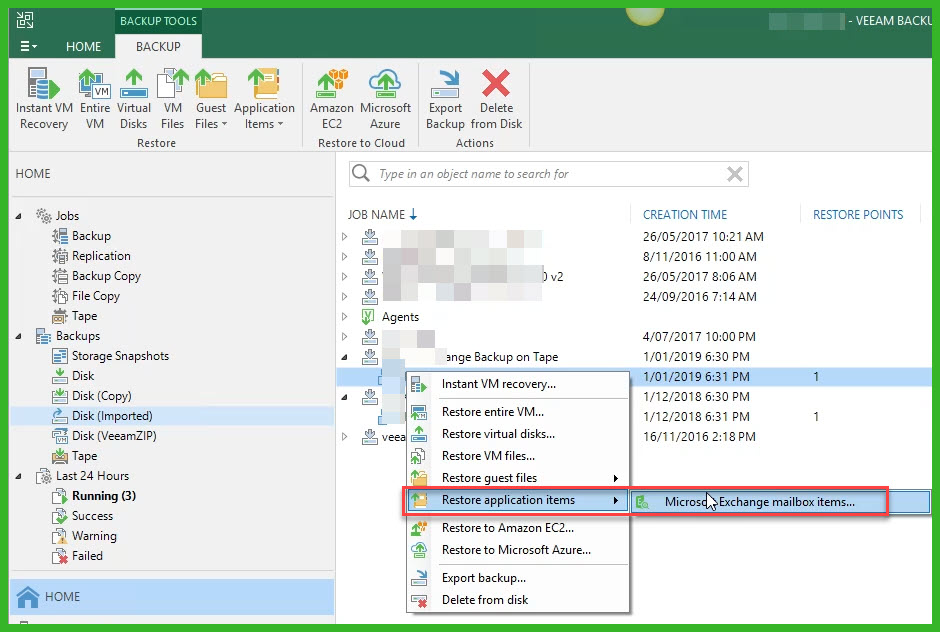Switch to the HOME ribbon tab

point(83,46)
